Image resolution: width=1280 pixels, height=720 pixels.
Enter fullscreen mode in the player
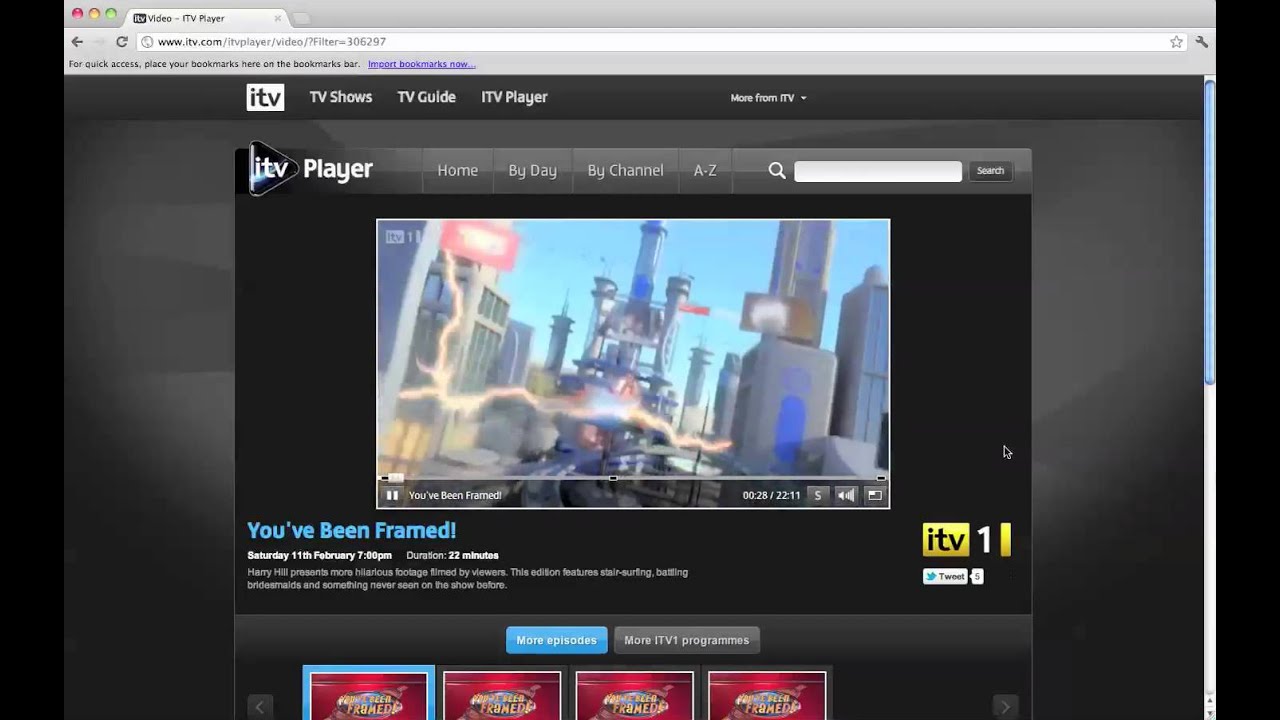pos(874,495)
